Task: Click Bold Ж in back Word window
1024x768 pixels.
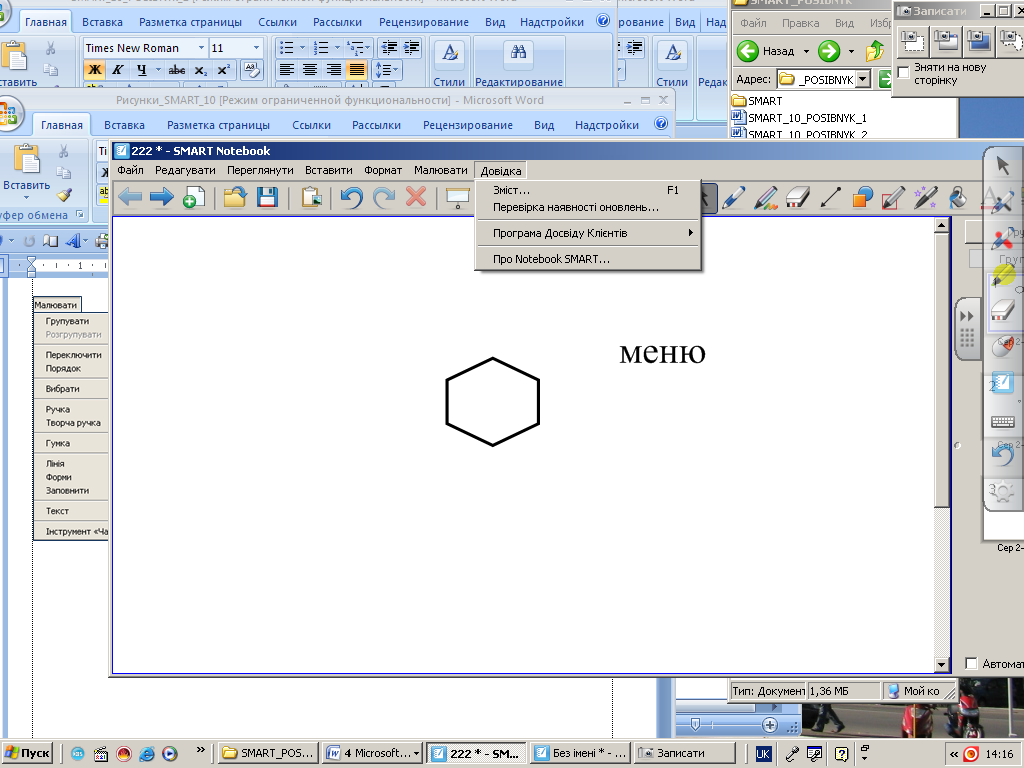Action: click(95, 70)
